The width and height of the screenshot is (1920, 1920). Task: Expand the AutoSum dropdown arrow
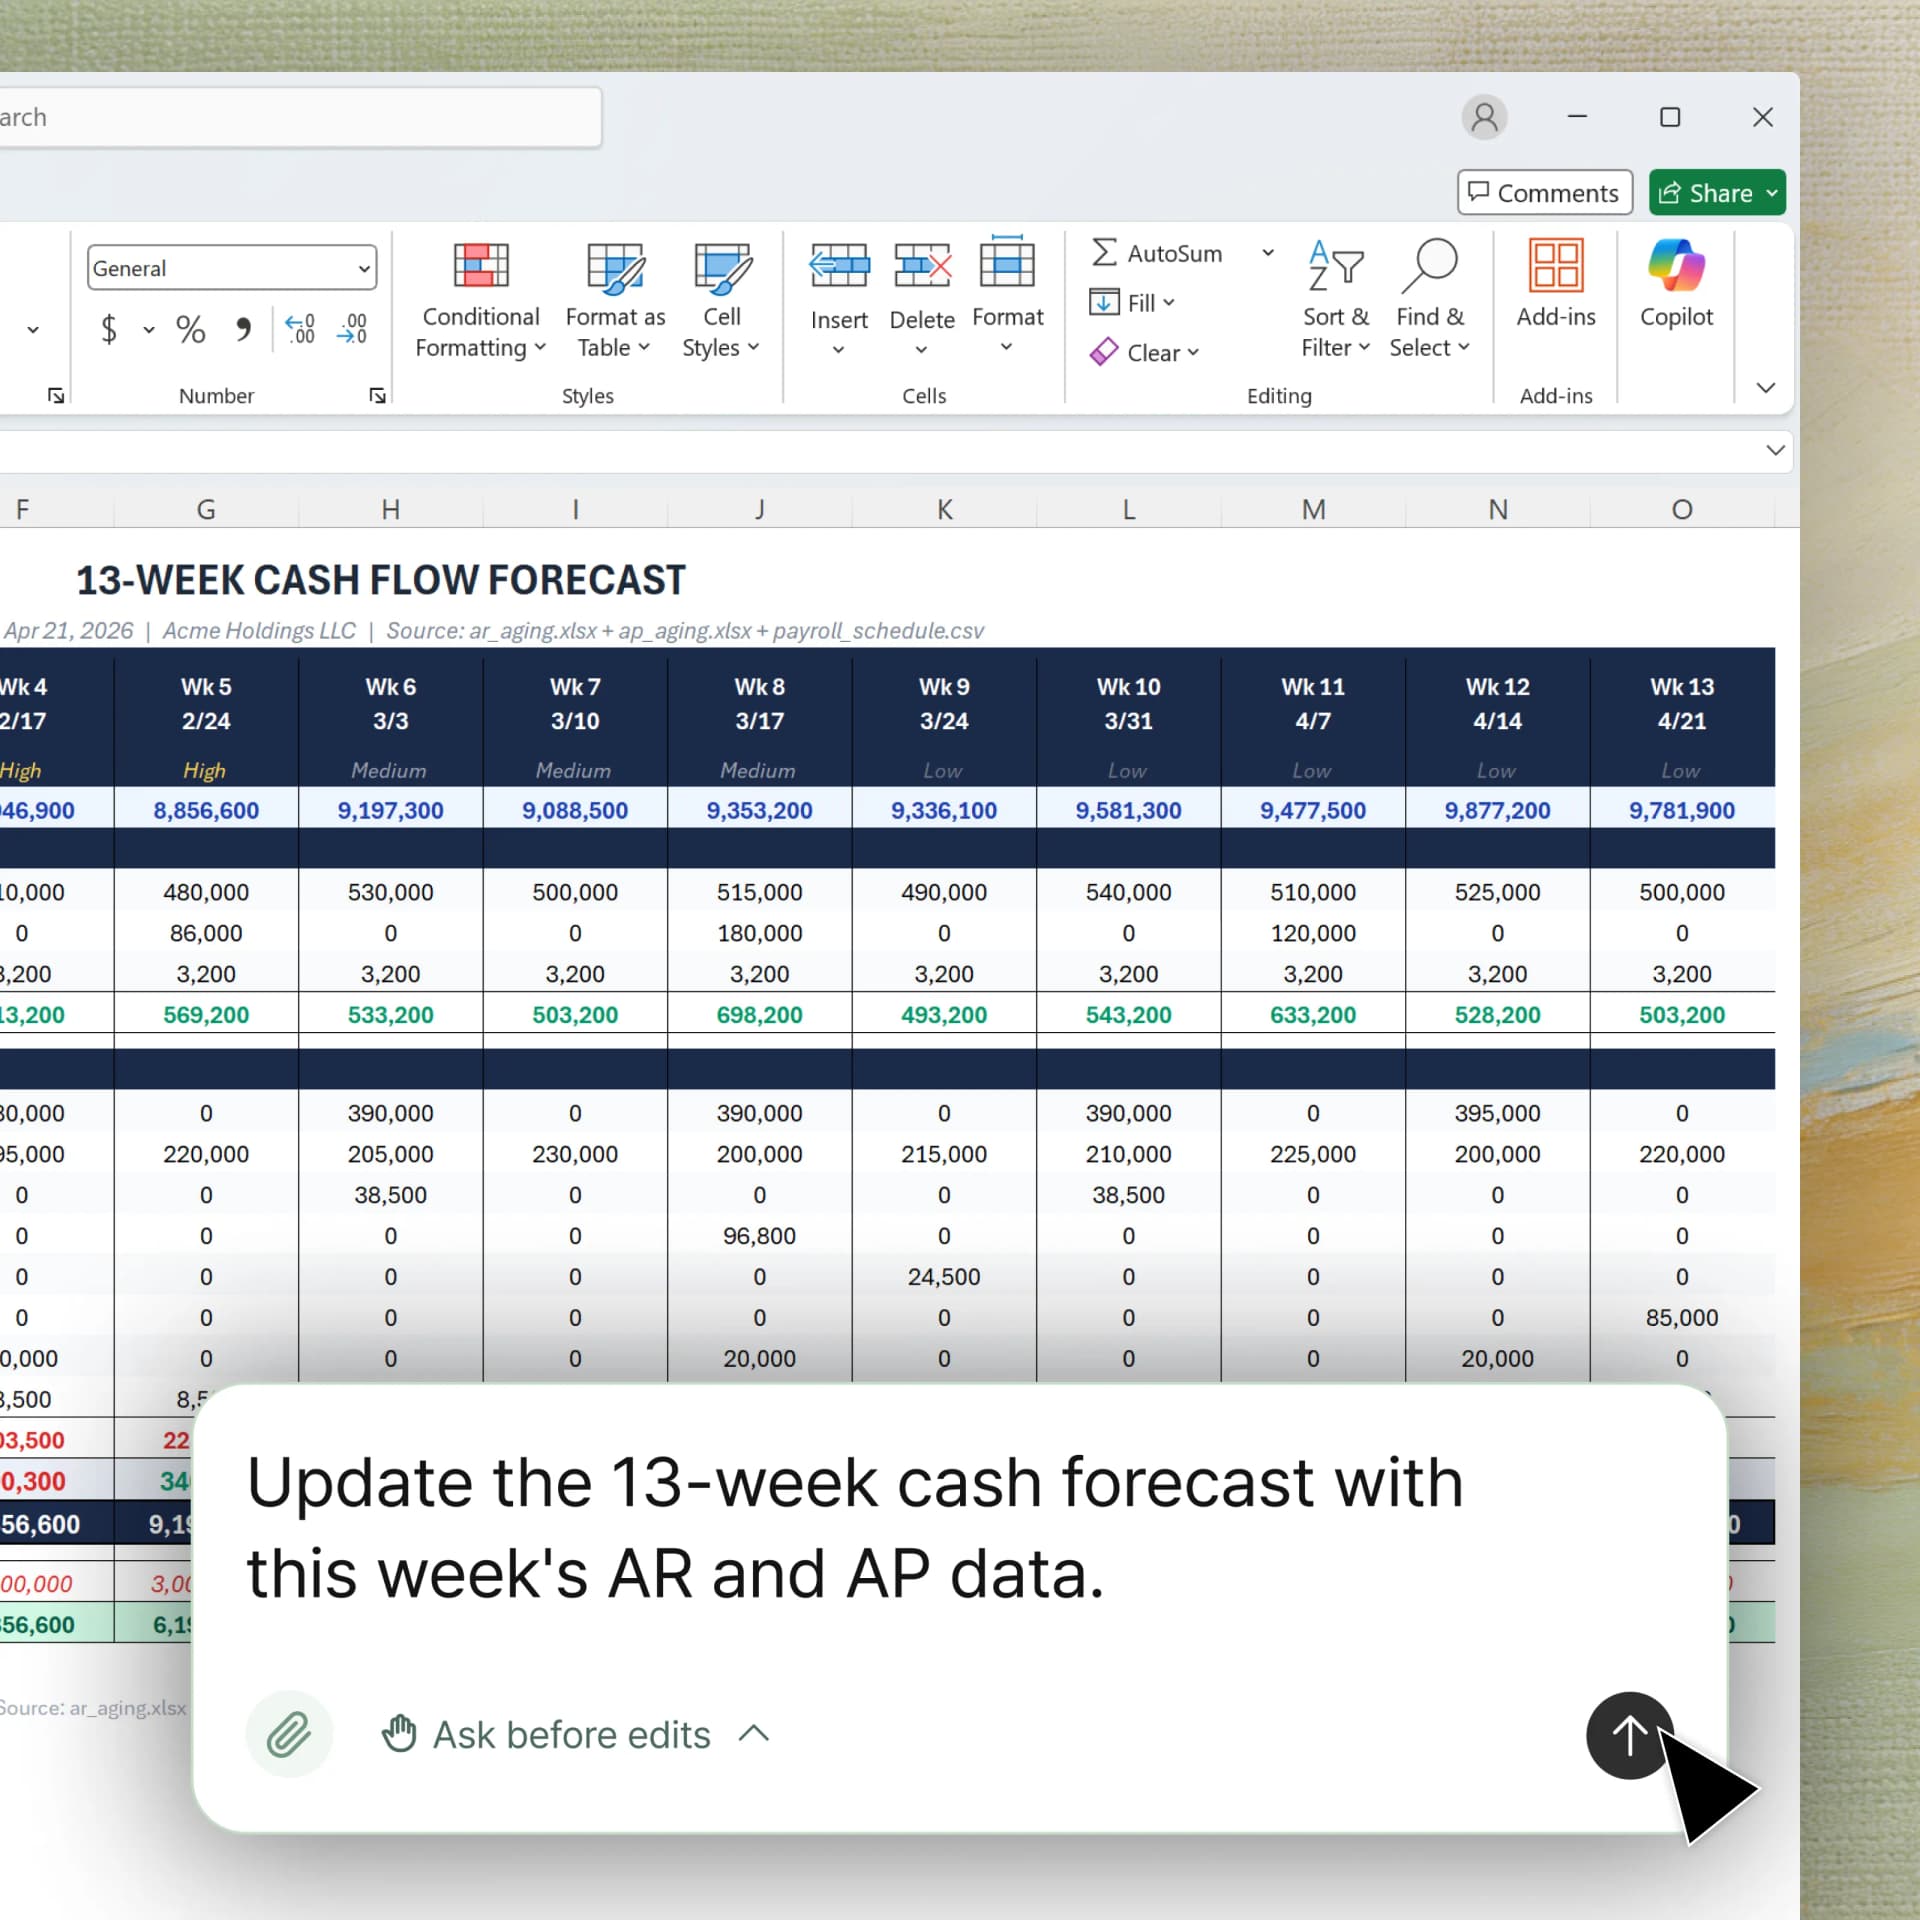(x=1267, y=252)
